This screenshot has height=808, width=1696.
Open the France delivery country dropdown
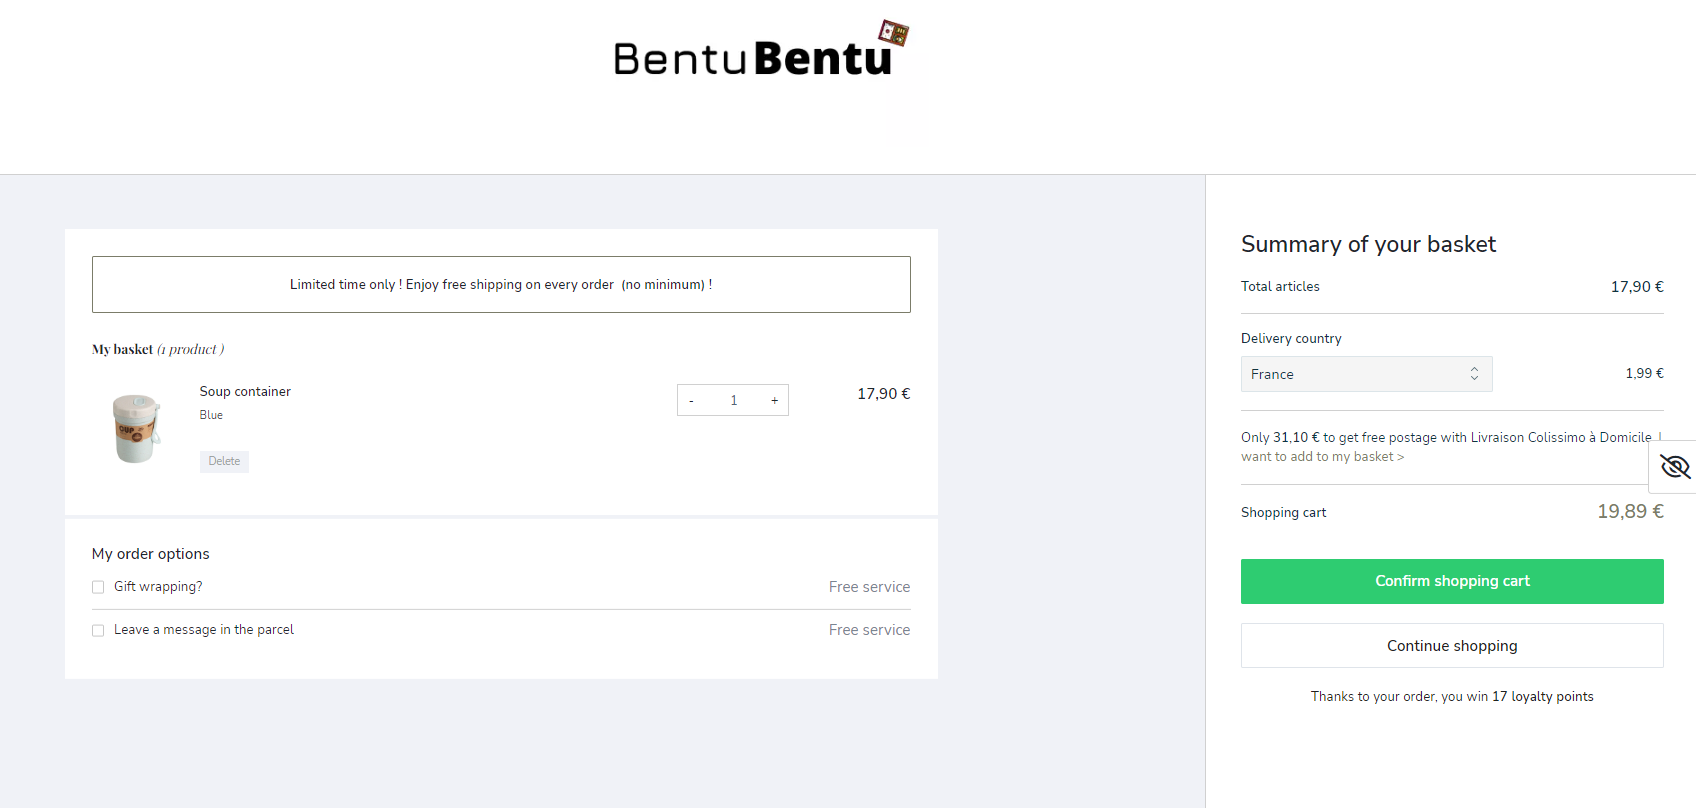1366,374
